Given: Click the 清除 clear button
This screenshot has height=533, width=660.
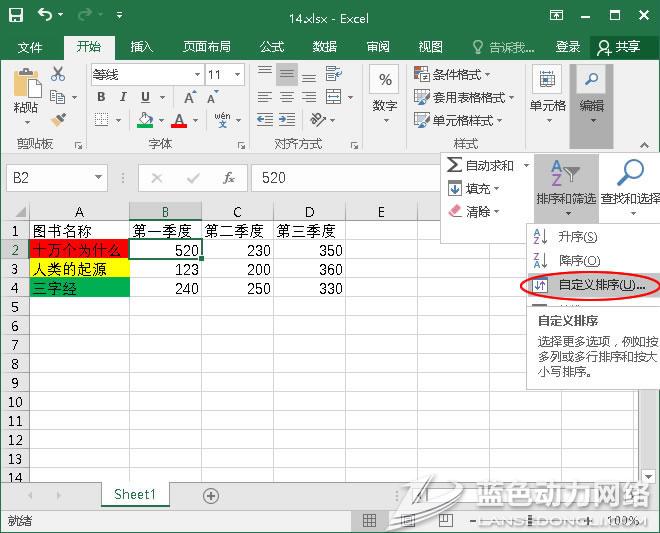Looking at the screenshot, I should 474,211.
